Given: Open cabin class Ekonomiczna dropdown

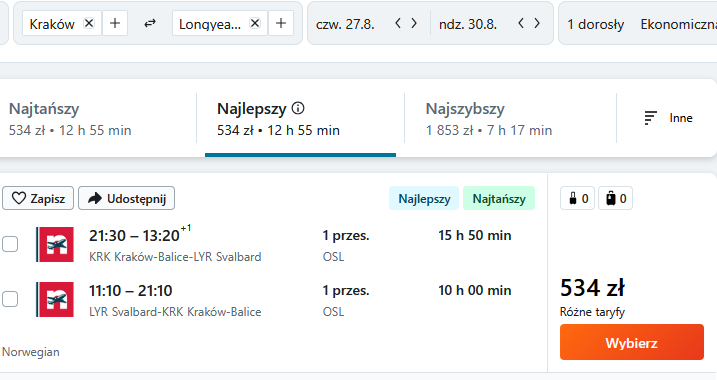Looking at the screenshot, I should (x=679, y=24).
